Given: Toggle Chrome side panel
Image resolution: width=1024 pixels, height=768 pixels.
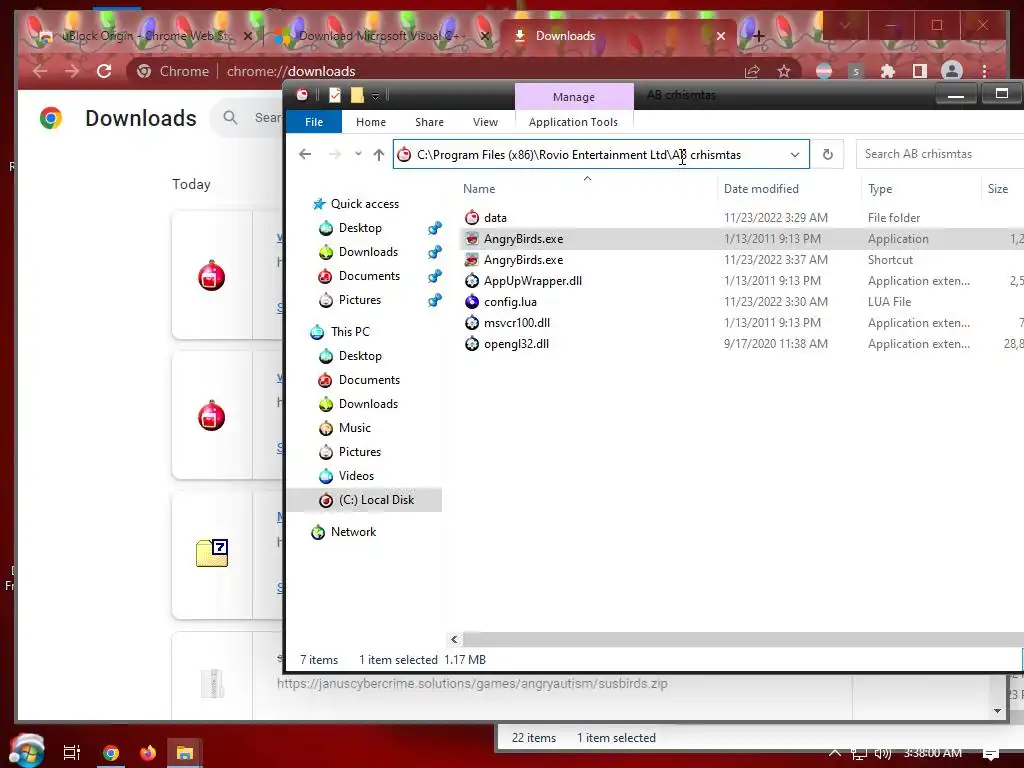Looking at the screenshot, I should [x=920, y=71].
